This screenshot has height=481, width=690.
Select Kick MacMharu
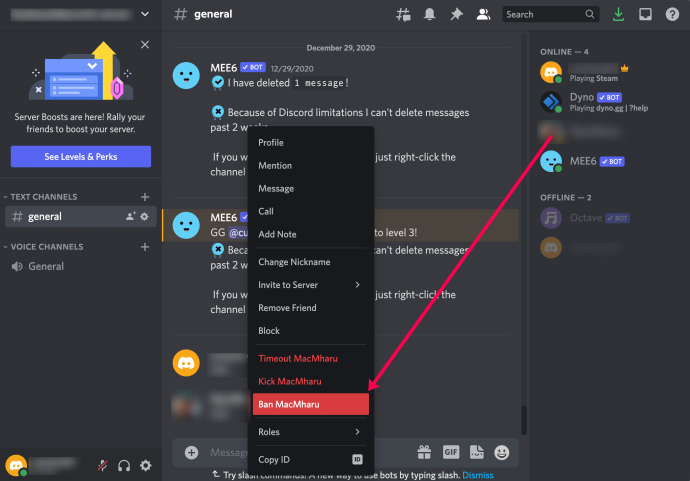pos(311,381)
